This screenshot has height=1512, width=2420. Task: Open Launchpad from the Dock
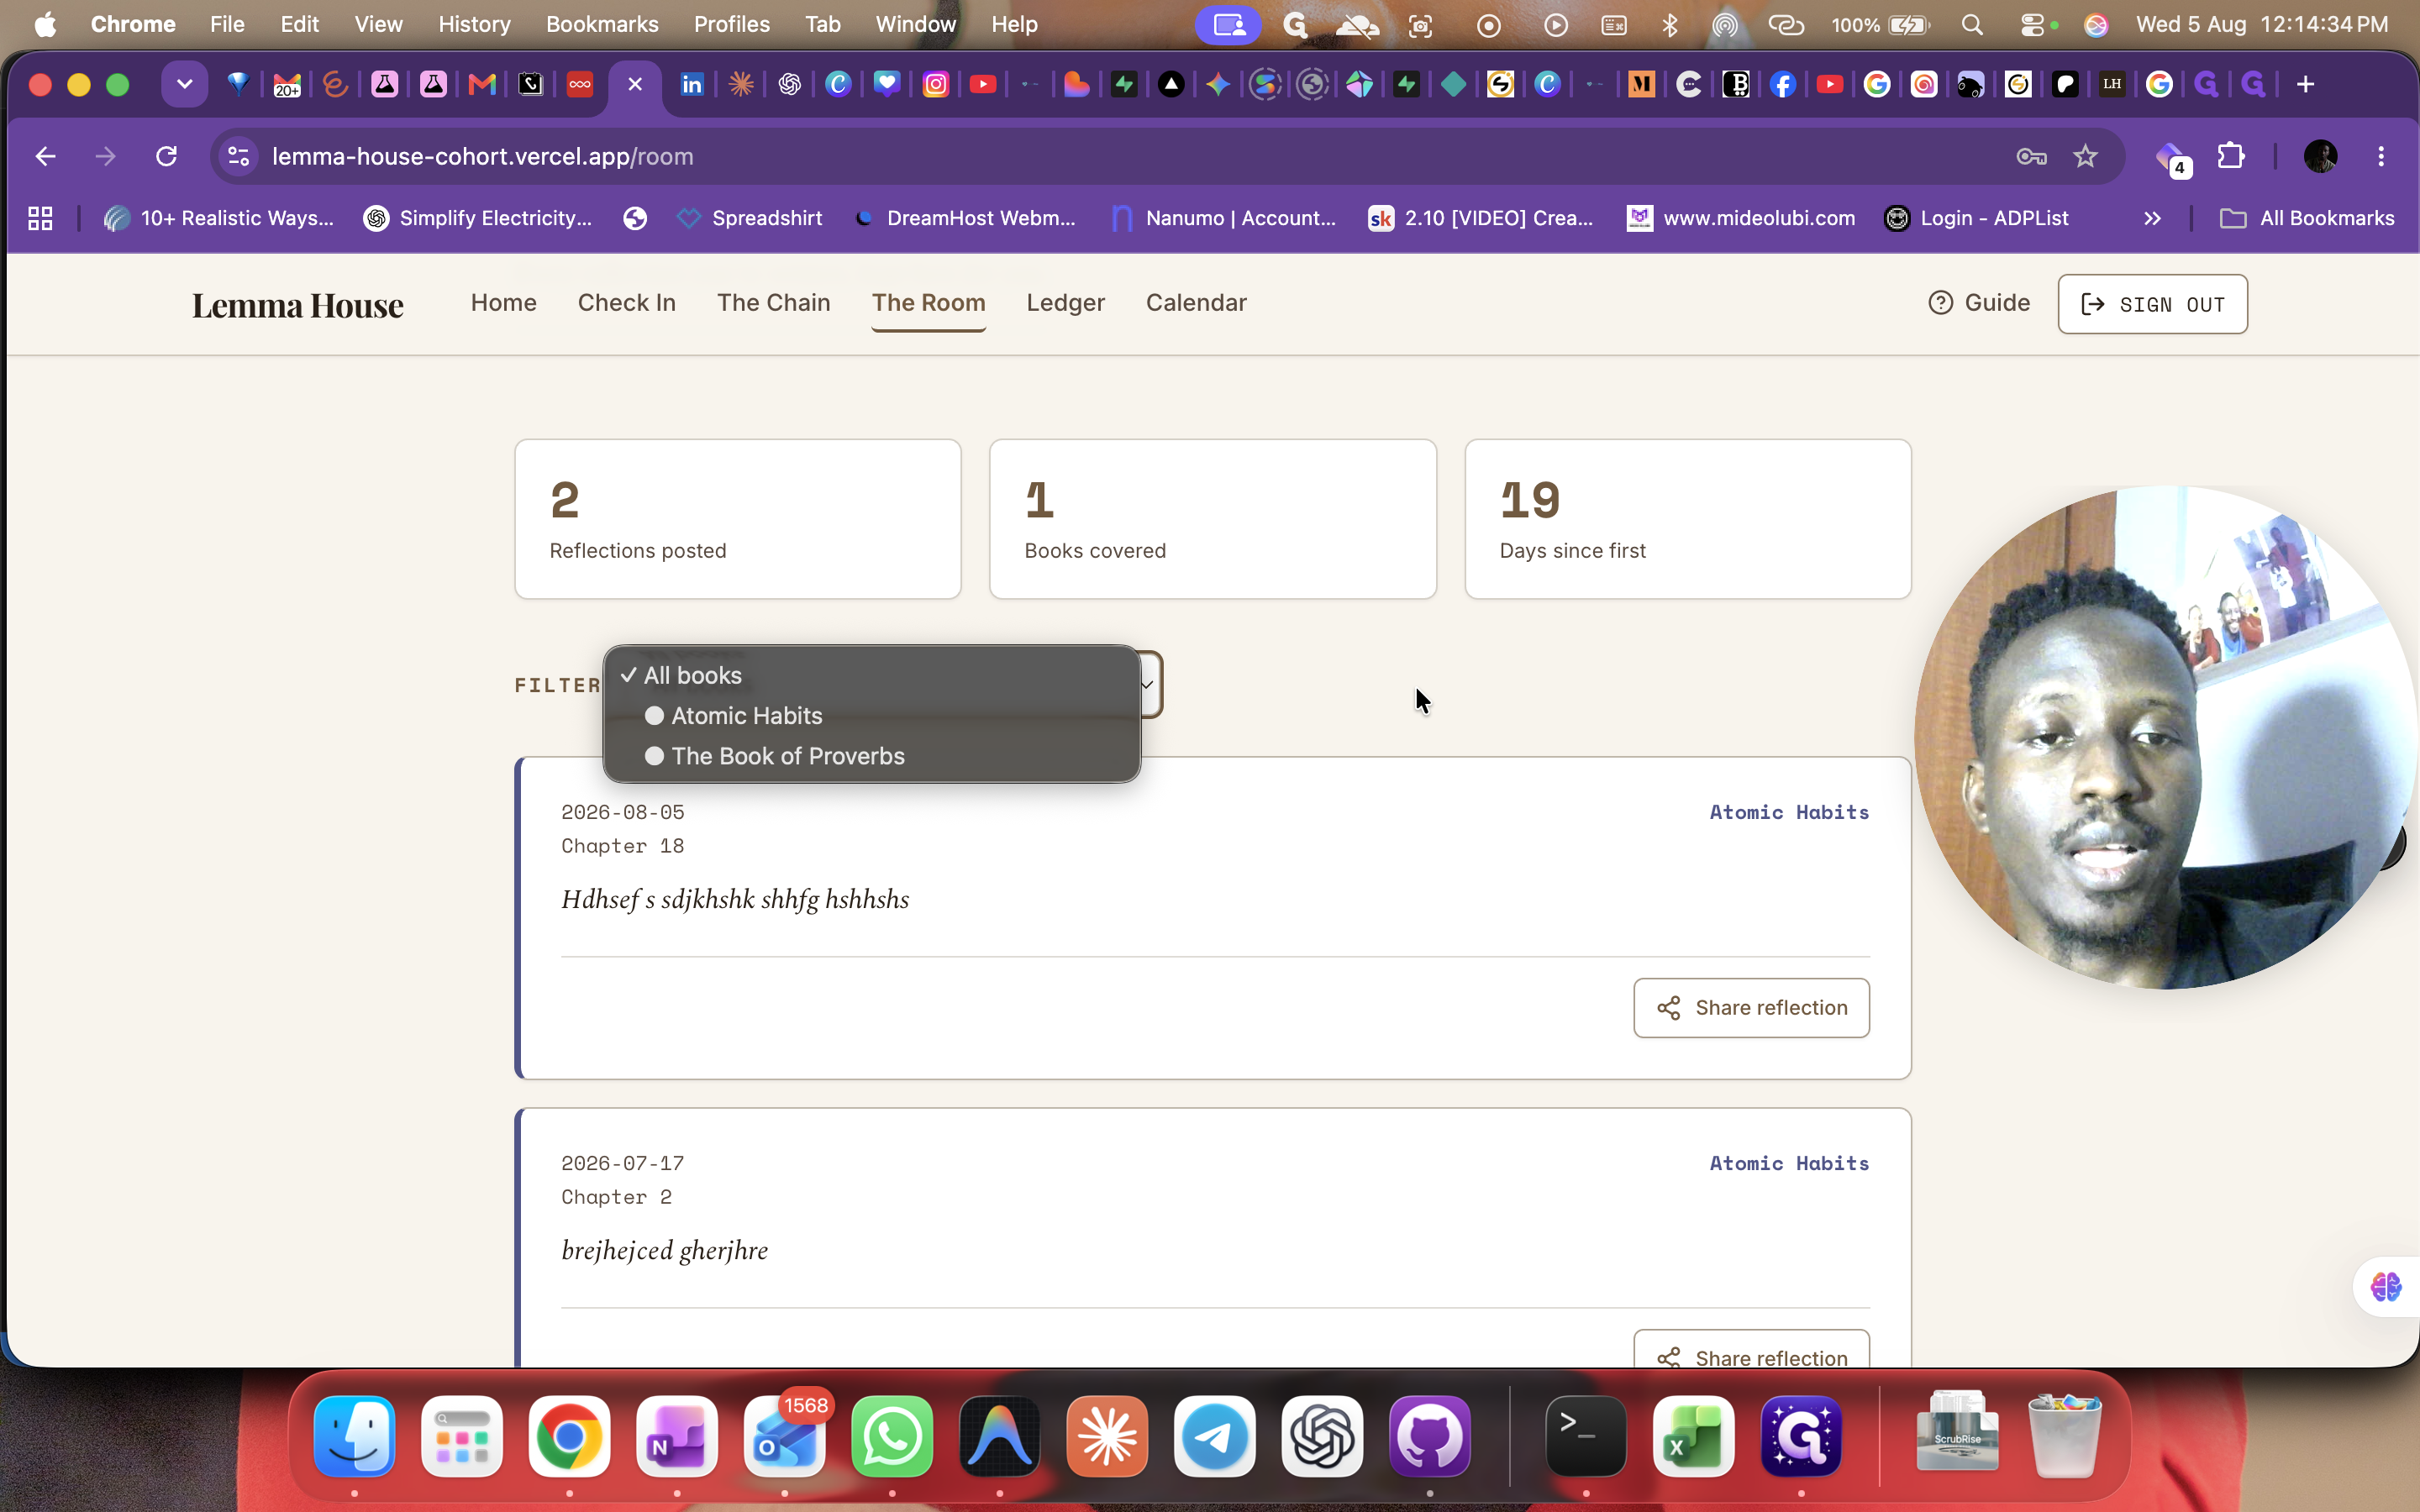[x=462, y=1436]
